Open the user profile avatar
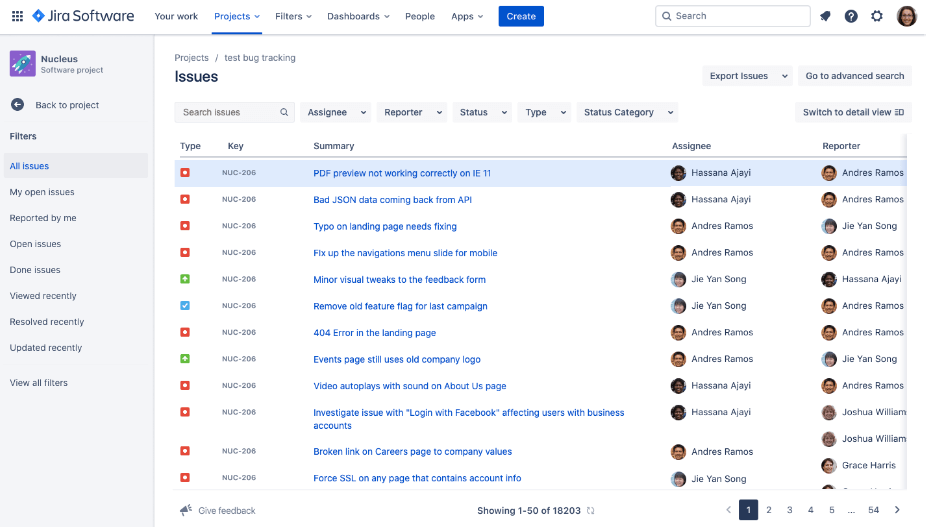926x527 pixels. [x=907, y=16]
